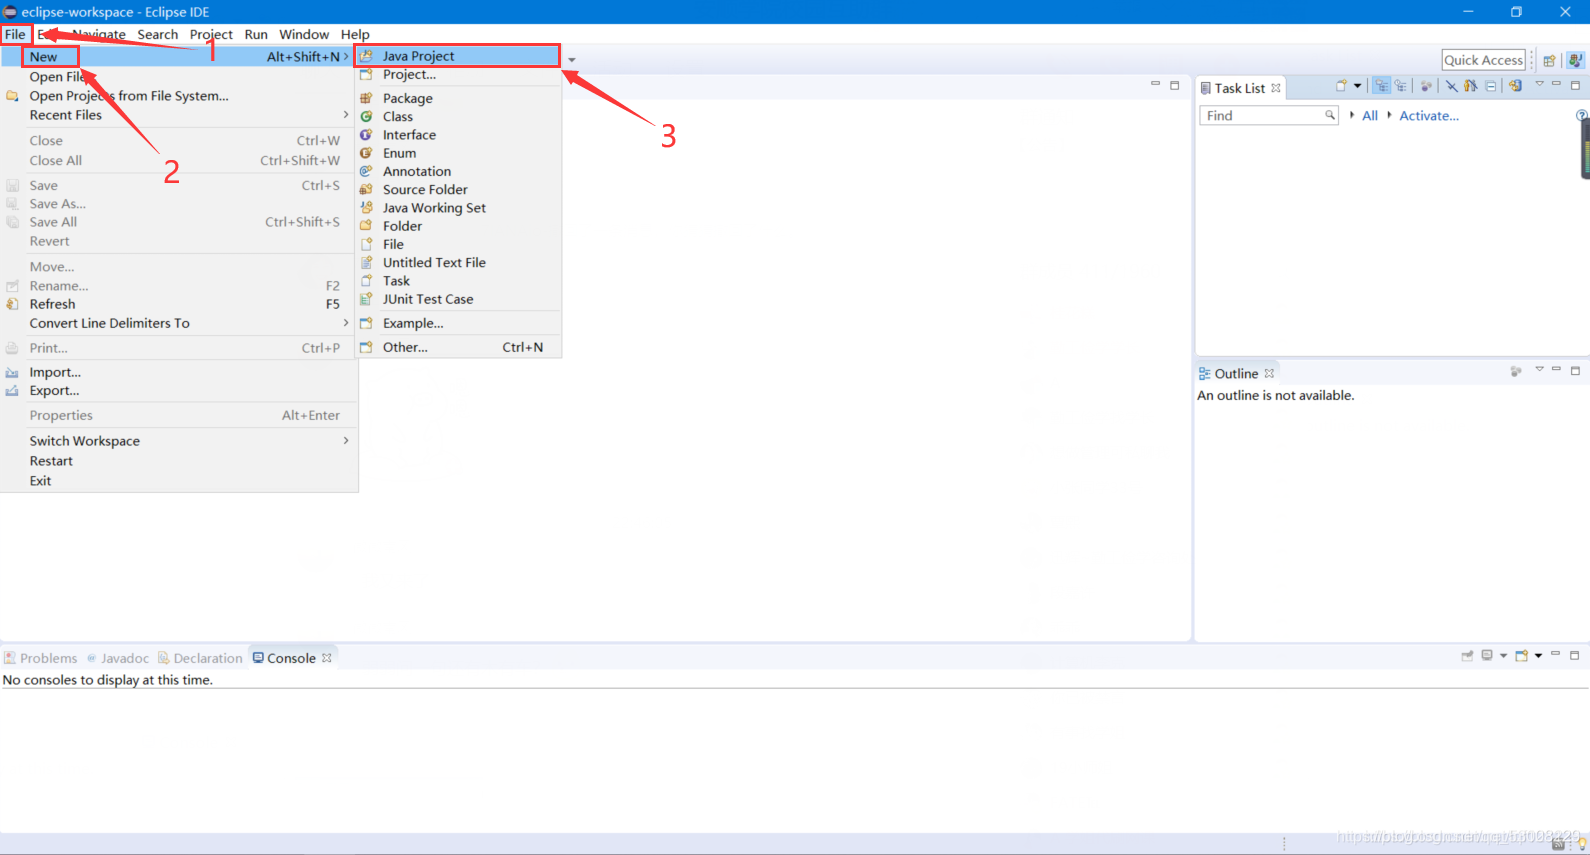Viewport: 1590px width, 855px height.
Task: Expand arrow before Activate link
Action: click(1389, 115)
